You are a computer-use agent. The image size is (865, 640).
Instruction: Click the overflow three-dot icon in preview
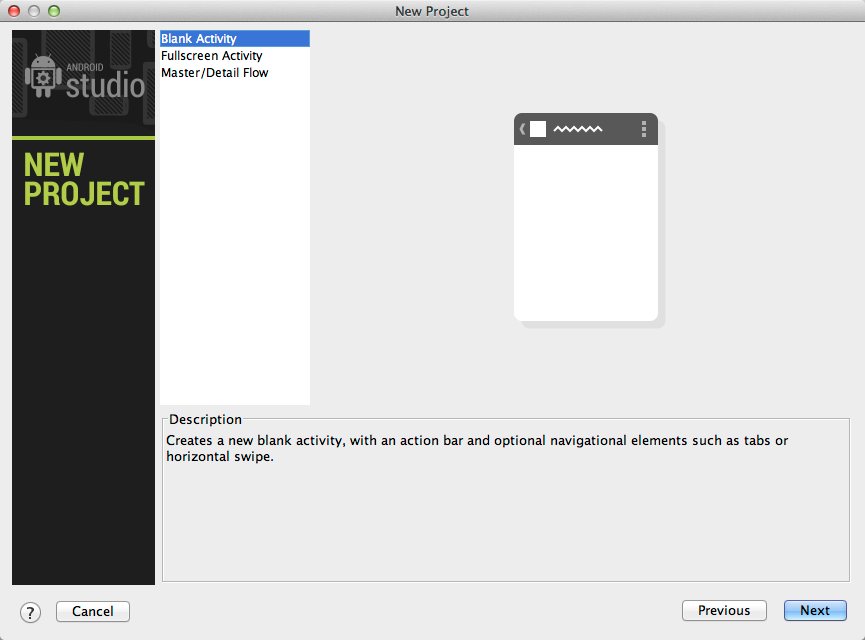644,129
